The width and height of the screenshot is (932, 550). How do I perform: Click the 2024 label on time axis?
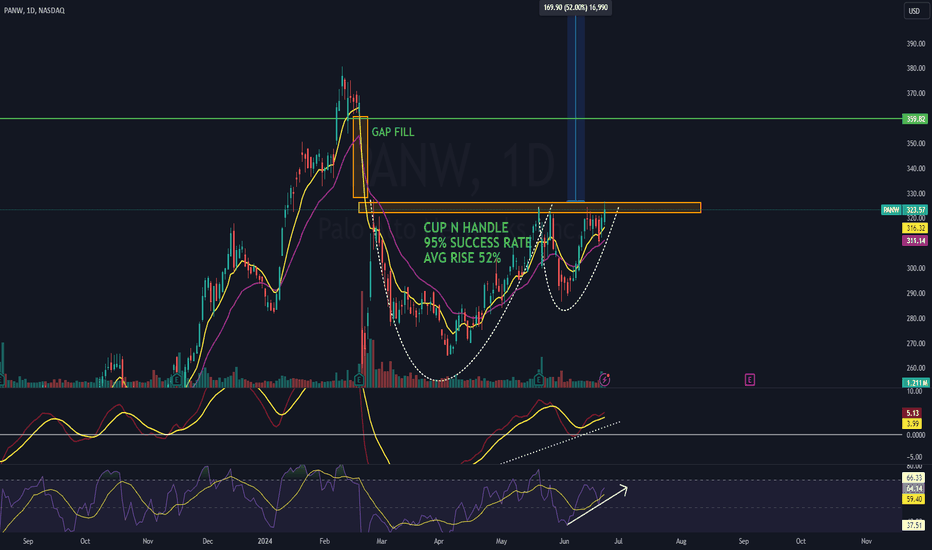[265, 541]
